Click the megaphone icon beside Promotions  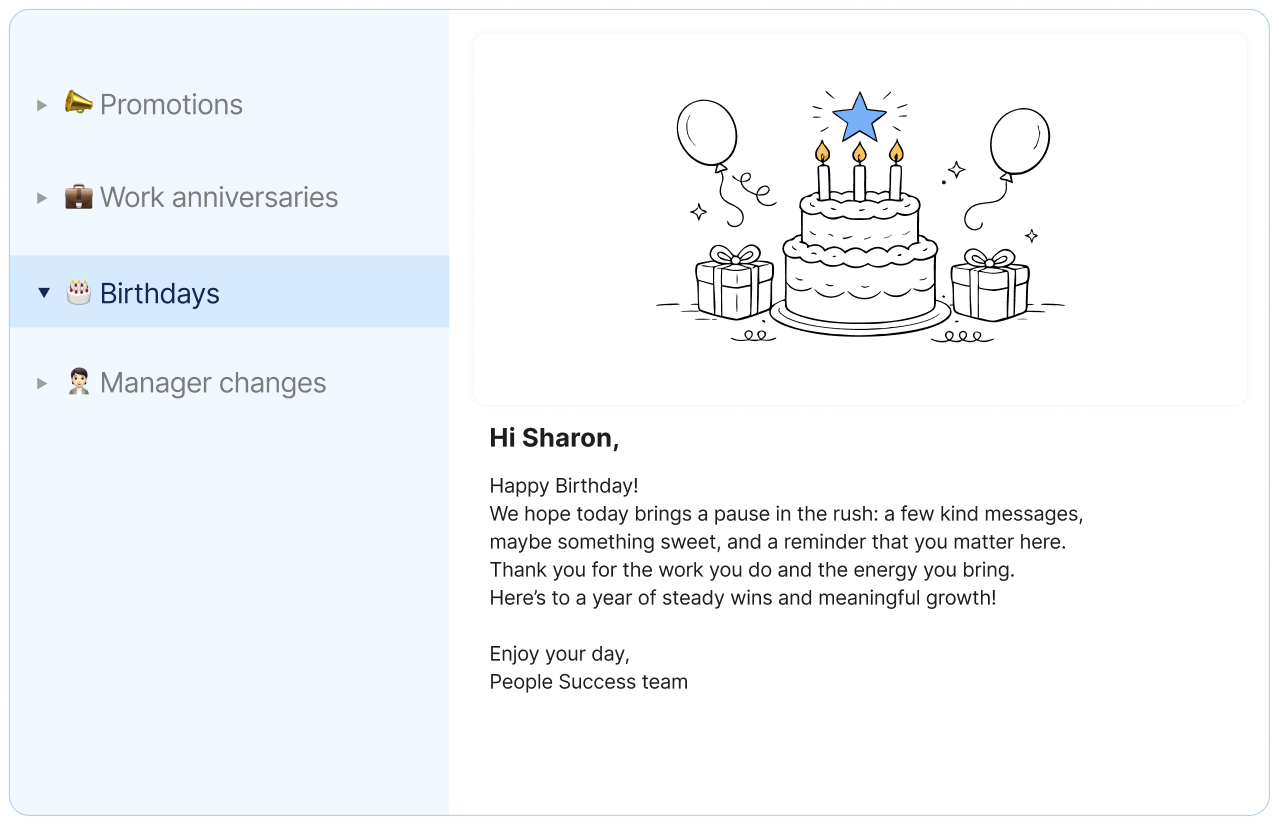click(x=78, y=103)
